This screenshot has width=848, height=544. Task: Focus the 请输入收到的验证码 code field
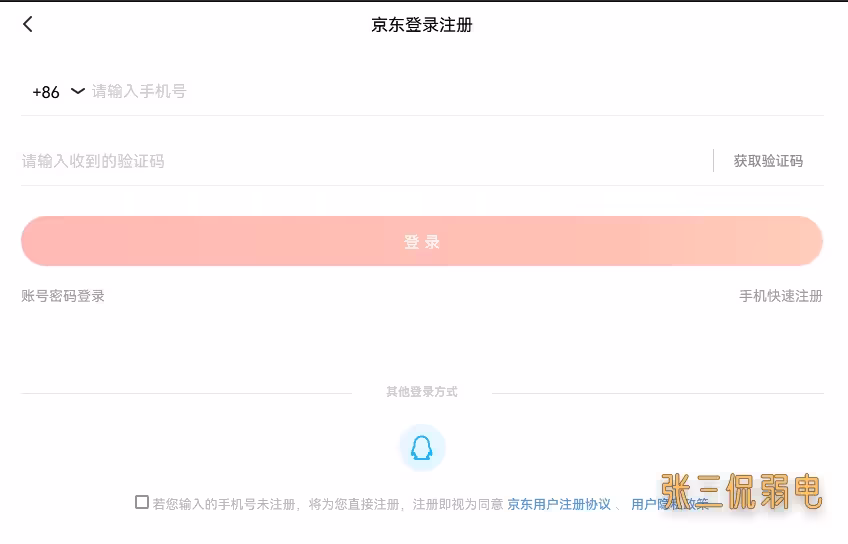pos(366,161)
